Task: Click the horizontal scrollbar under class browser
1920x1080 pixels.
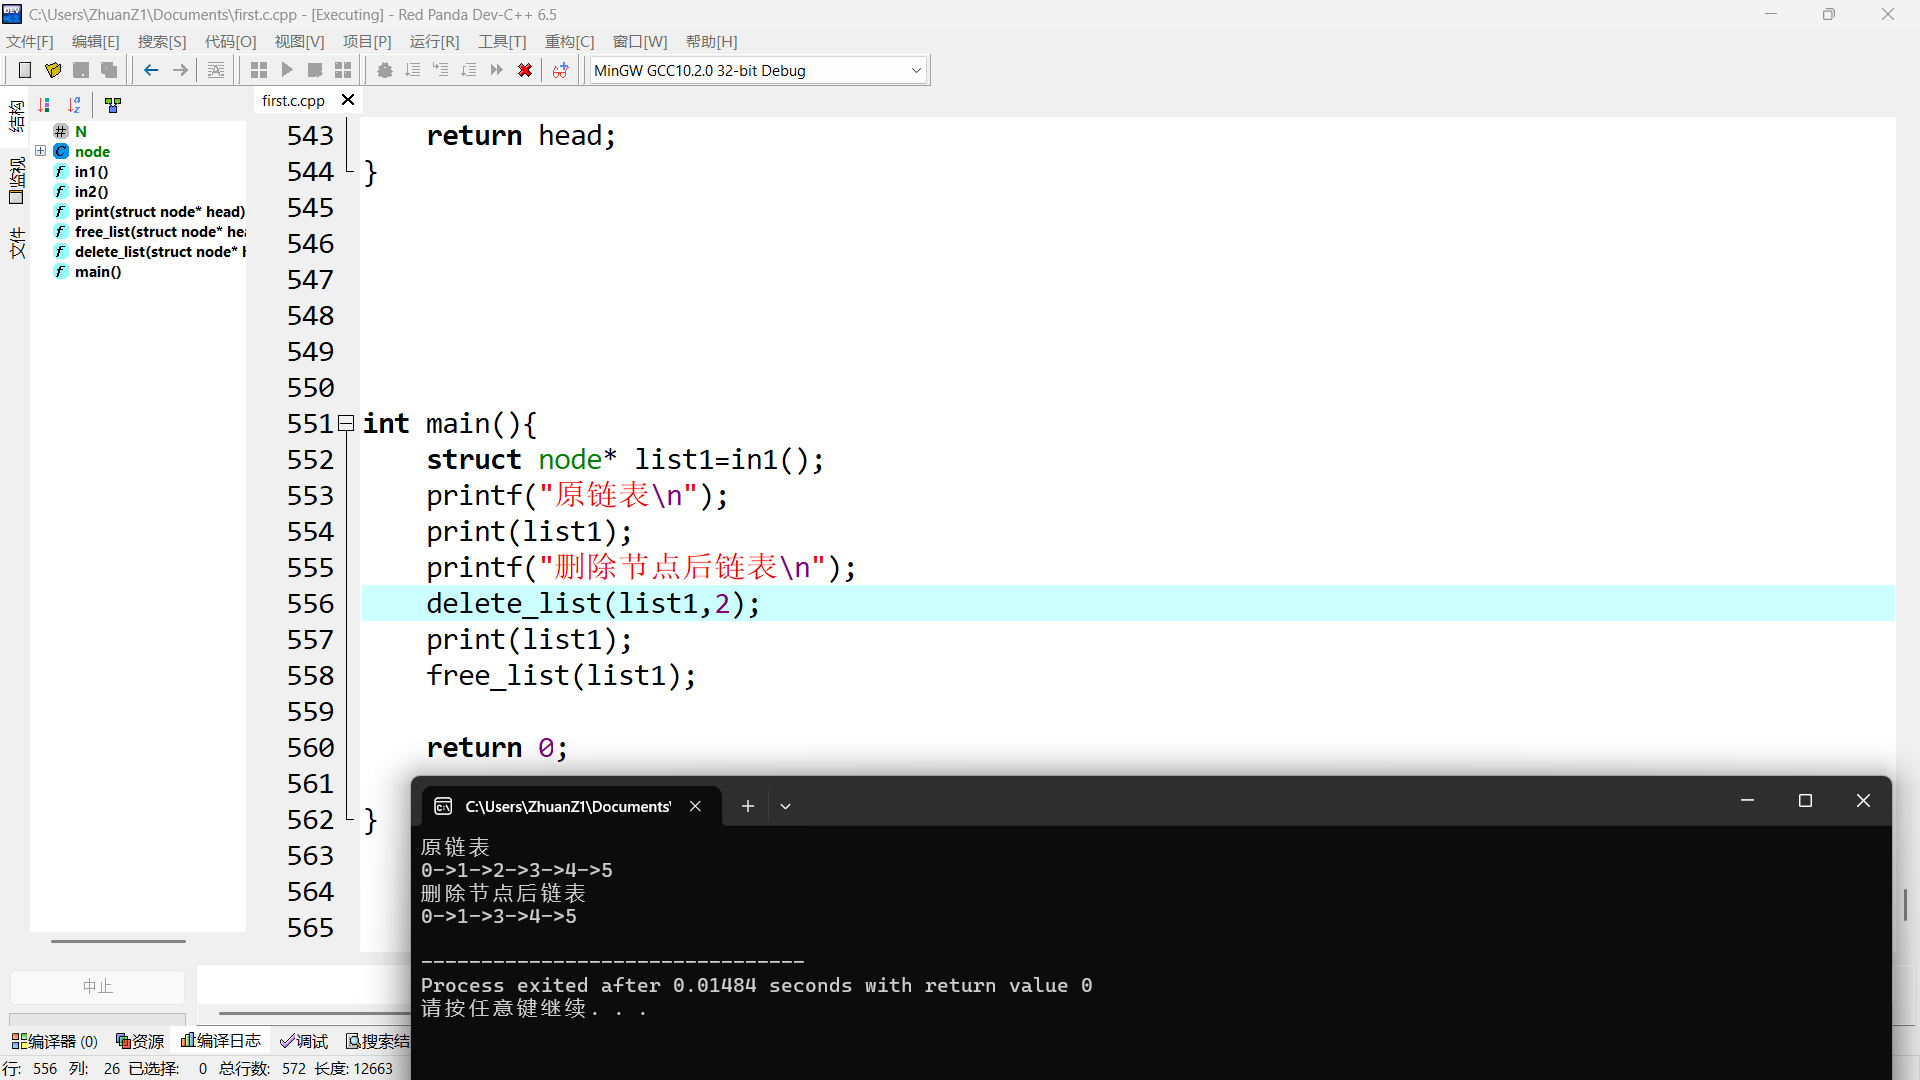Action: (x=118, y=941)
